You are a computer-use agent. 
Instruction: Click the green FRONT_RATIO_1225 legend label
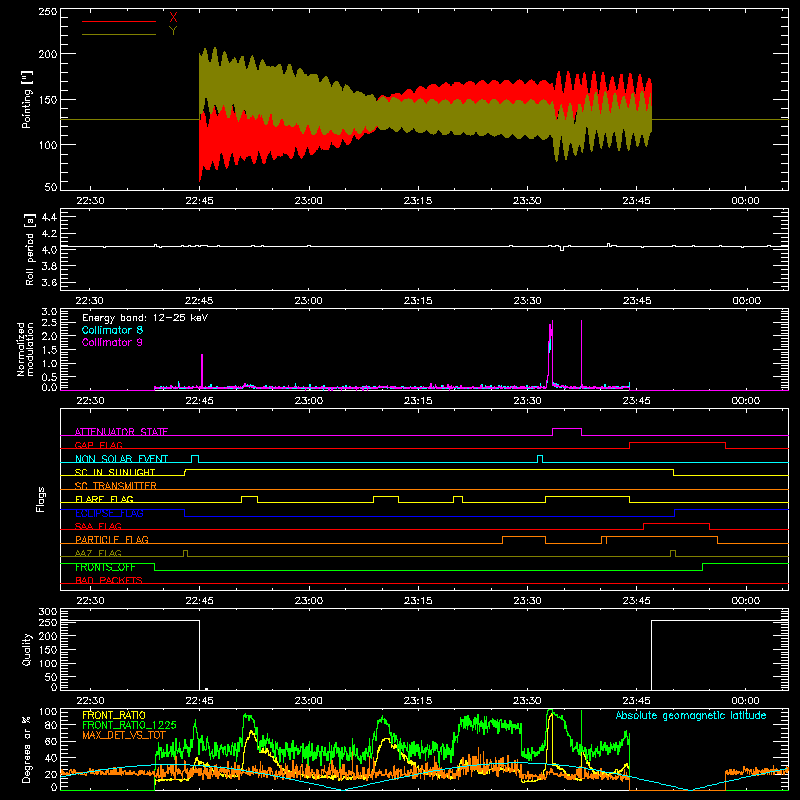129,725
